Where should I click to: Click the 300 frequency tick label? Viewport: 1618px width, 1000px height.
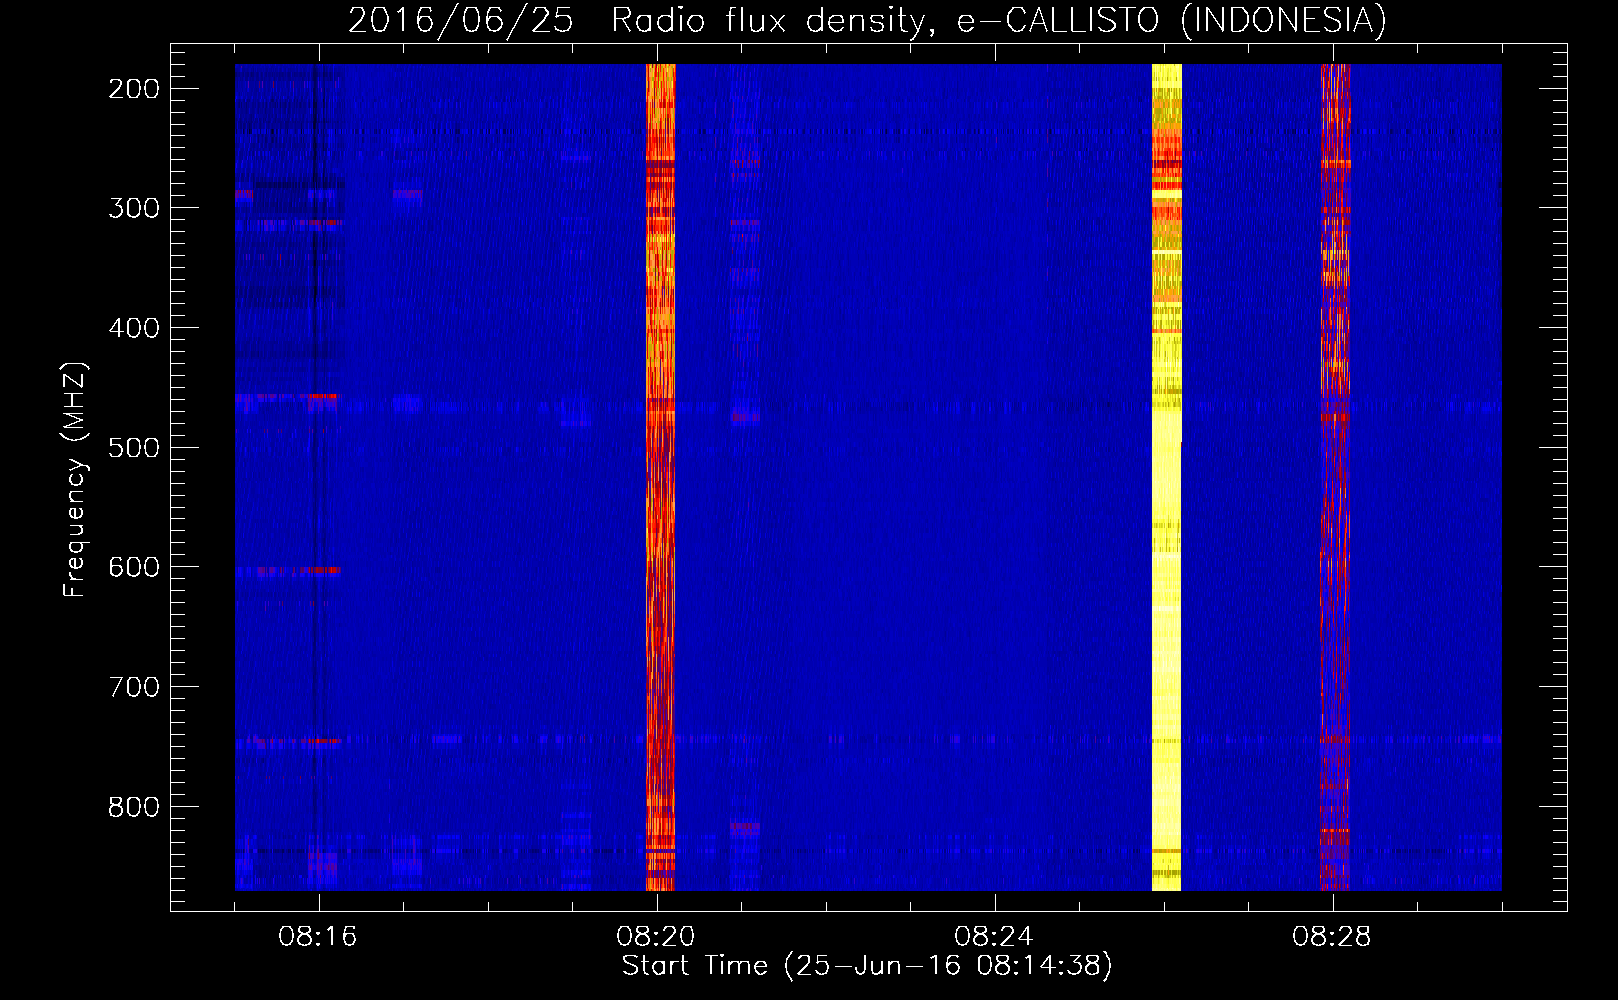(x=134, y=208)
